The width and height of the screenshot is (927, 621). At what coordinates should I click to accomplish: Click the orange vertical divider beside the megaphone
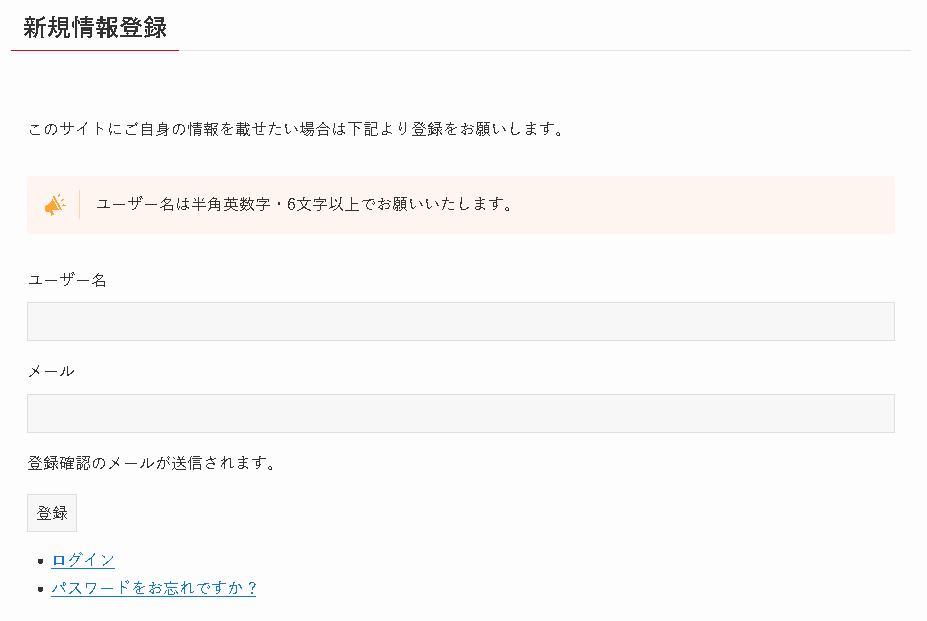(x=79, y=205)
